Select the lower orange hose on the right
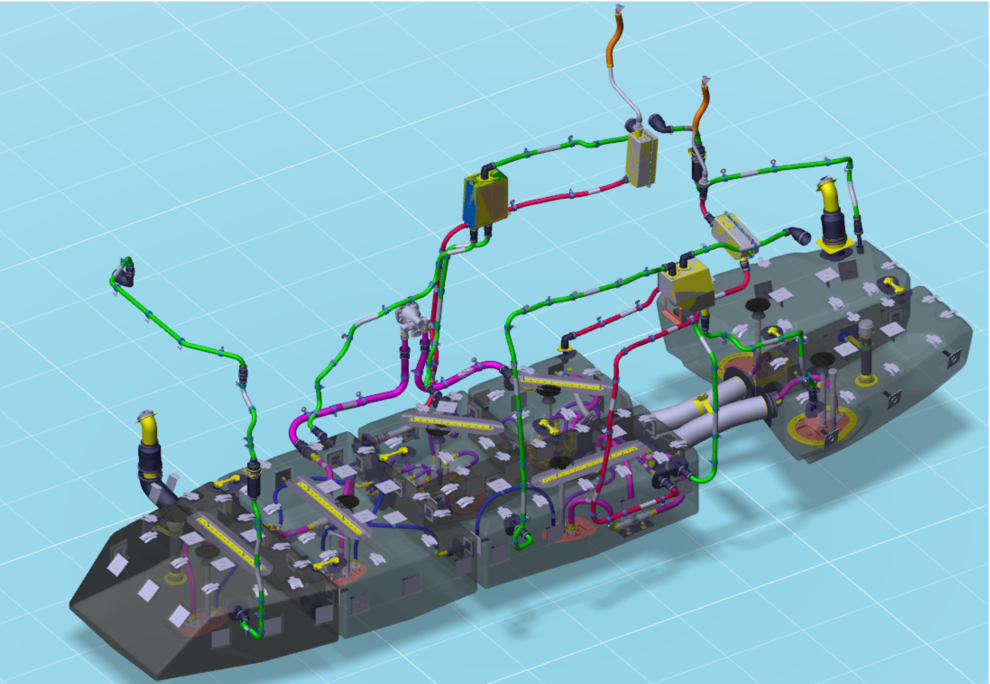 697,113
